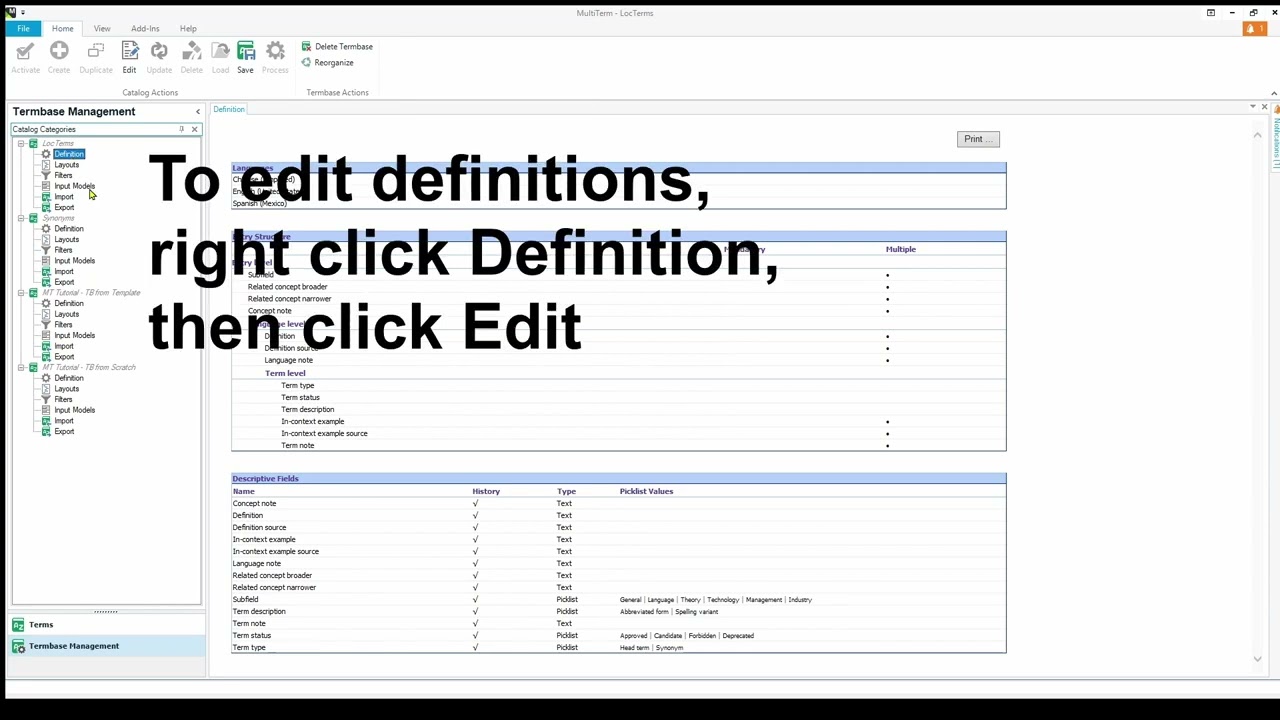Select Input Models under Synonyms
The image size is (1280, 720).
tap(75, 261)
